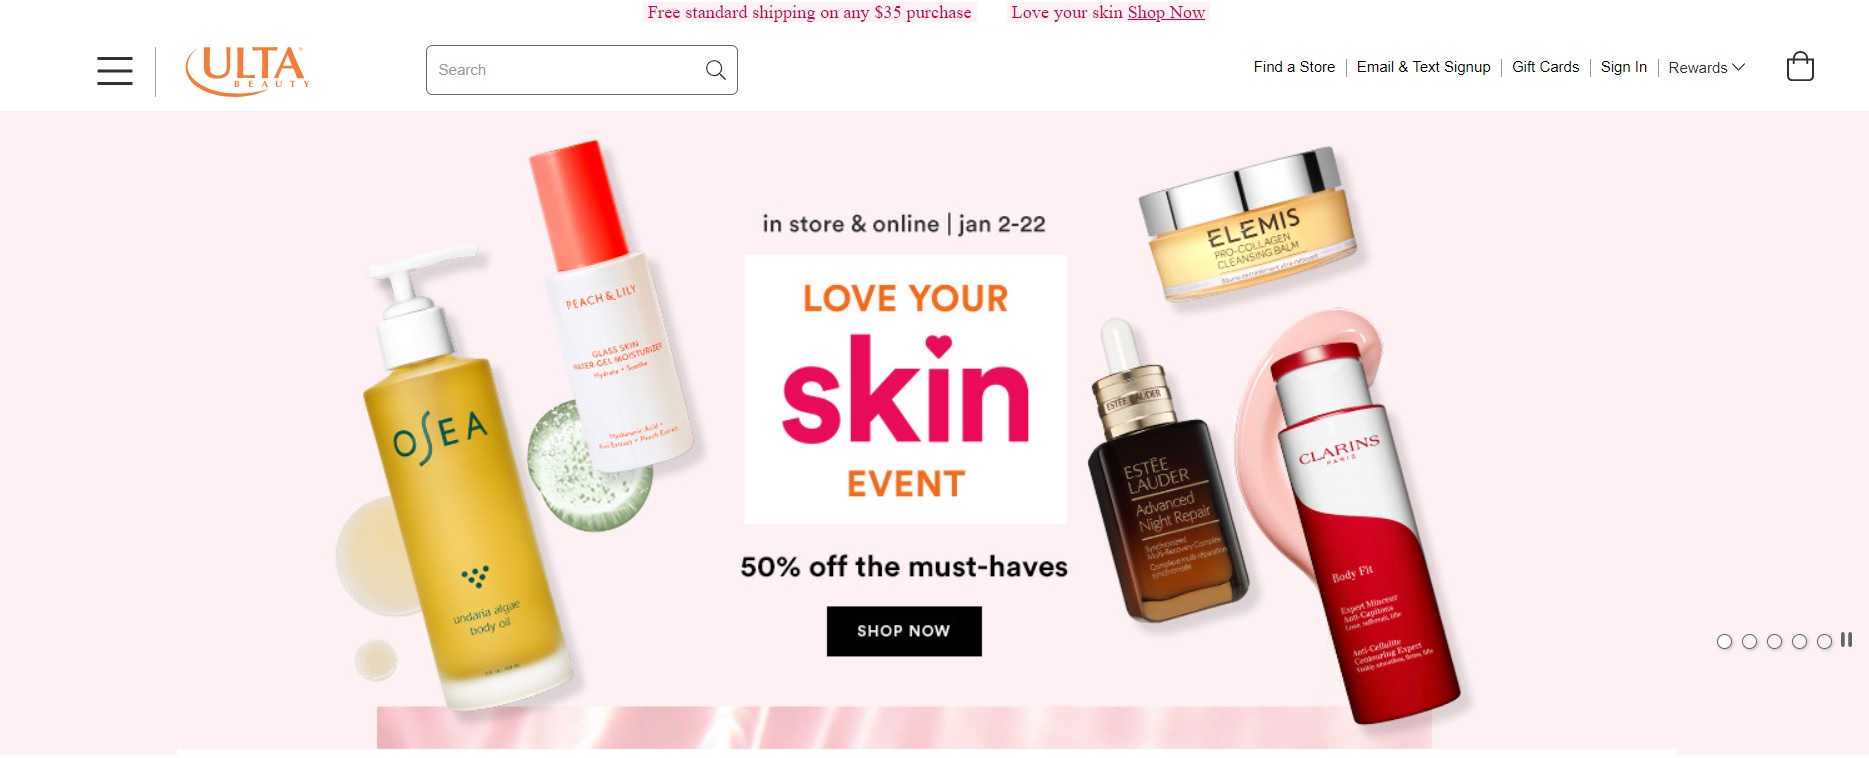Image resolution: width=1869 pixels, height=758 pixels.
Task: Click the Love Your Skin Event graphic
Action: pyautogui.click(x=905, y=389)
